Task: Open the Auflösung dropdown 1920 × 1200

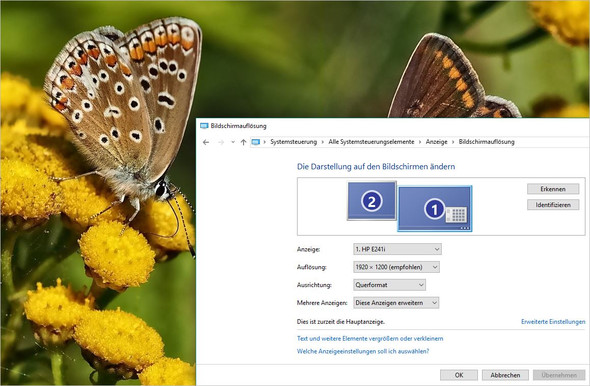Action: (x=396, y=267)
